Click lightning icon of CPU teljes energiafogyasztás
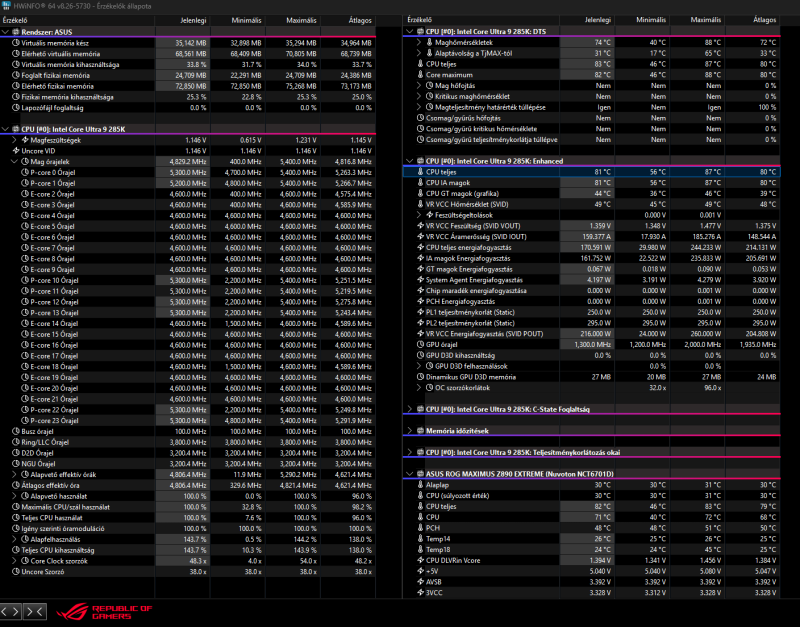Viewport: 800px width, 627px height. pos(420,247)
